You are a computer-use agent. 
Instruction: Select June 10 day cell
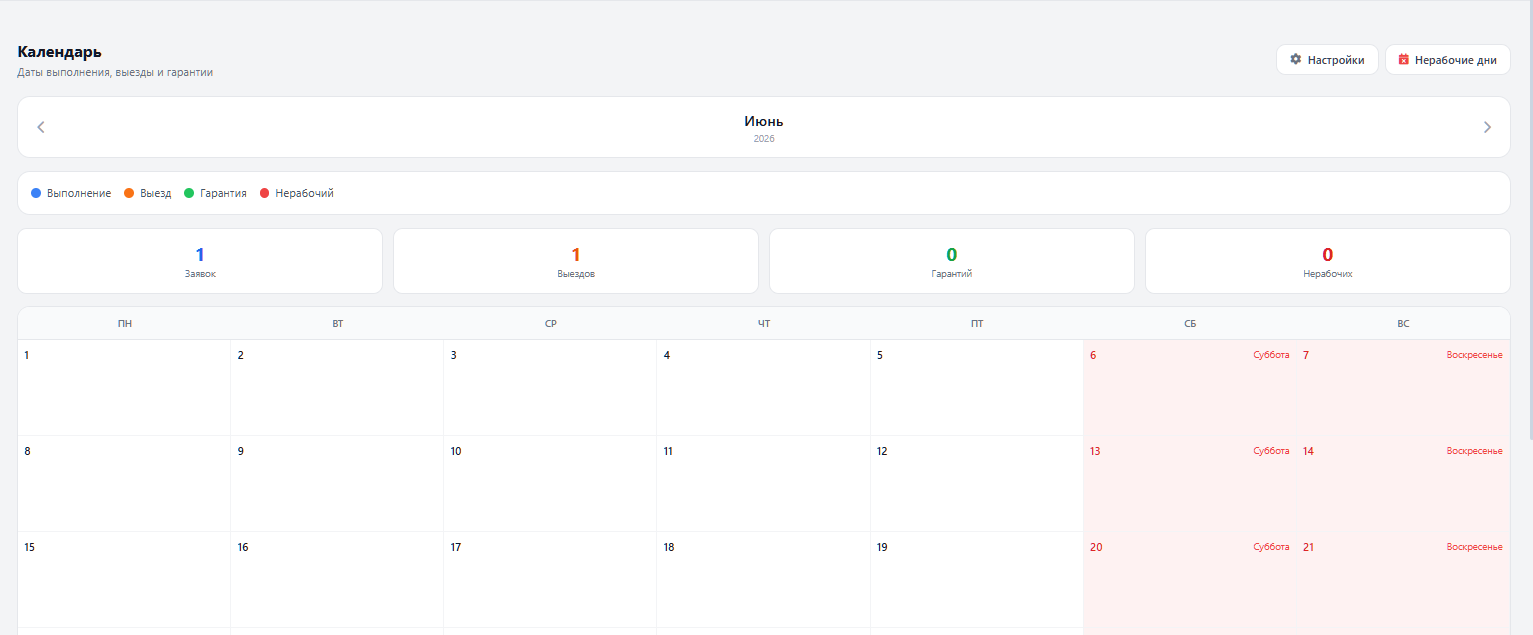pyautogui.click(x=551, y=484)
